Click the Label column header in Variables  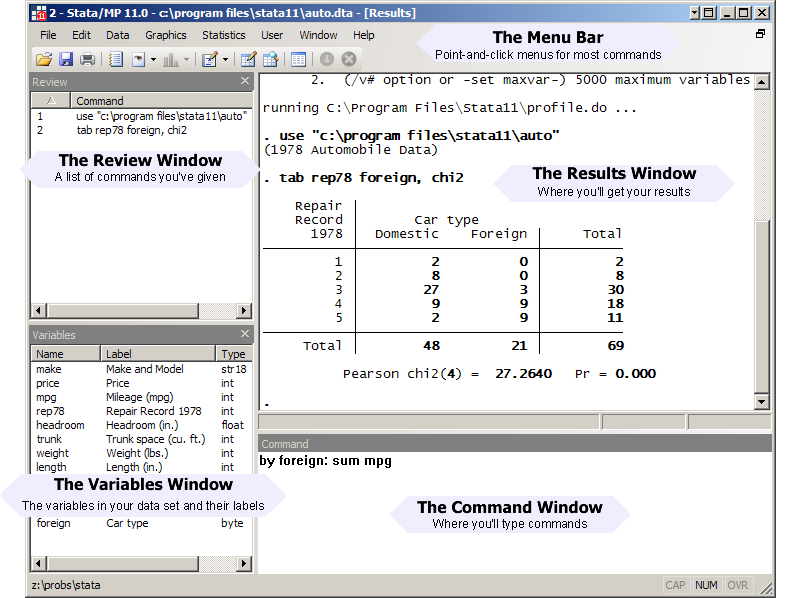(x=158, y=354)
